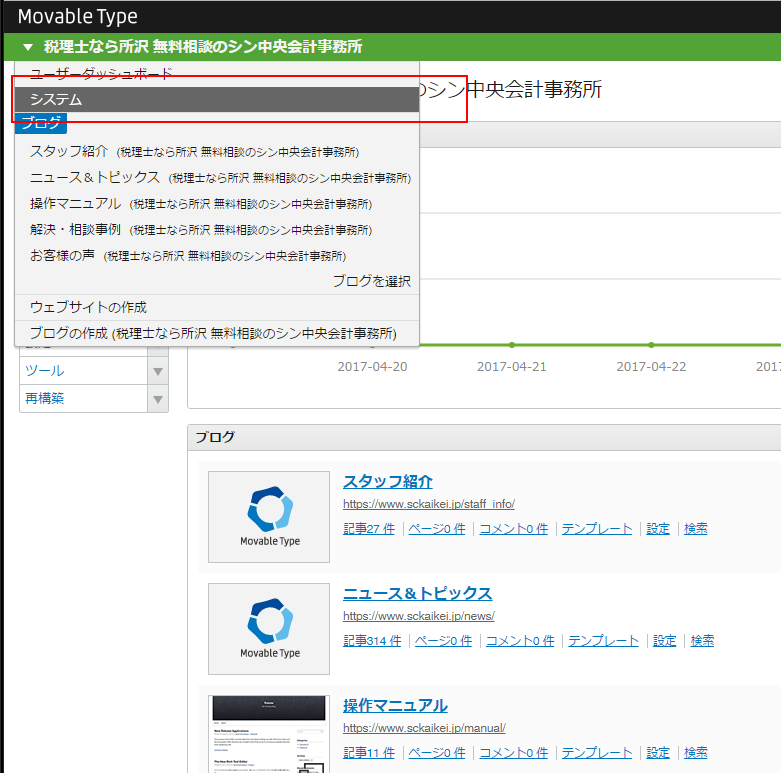
Task: Open 設定 for スタッフ紹介
Action: (x=658, y=528)
